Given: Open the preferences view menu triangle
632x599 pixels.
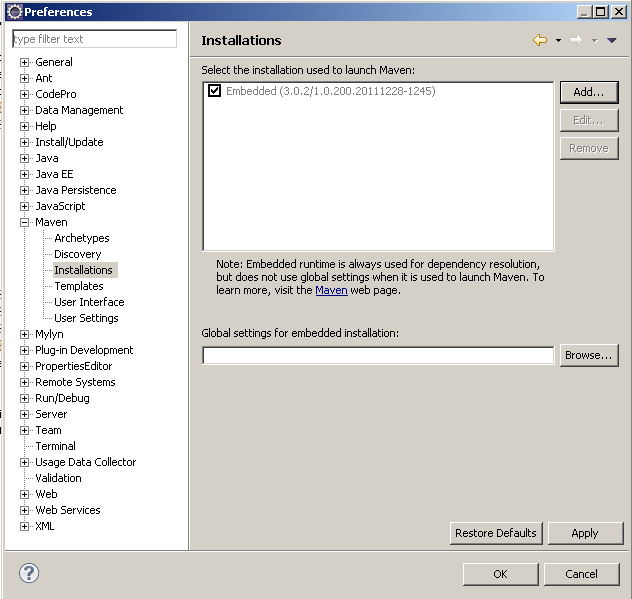Looking at the screenshot, I should point(611,40).
